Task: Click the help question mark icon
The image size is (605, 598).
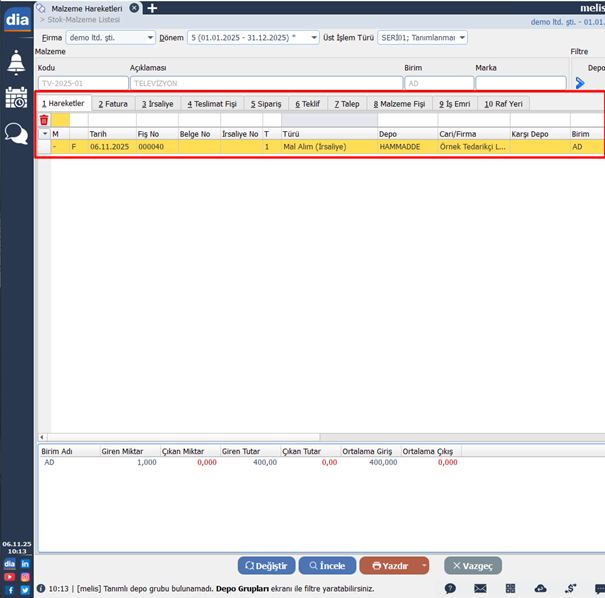Action: [x=450, y=589]
